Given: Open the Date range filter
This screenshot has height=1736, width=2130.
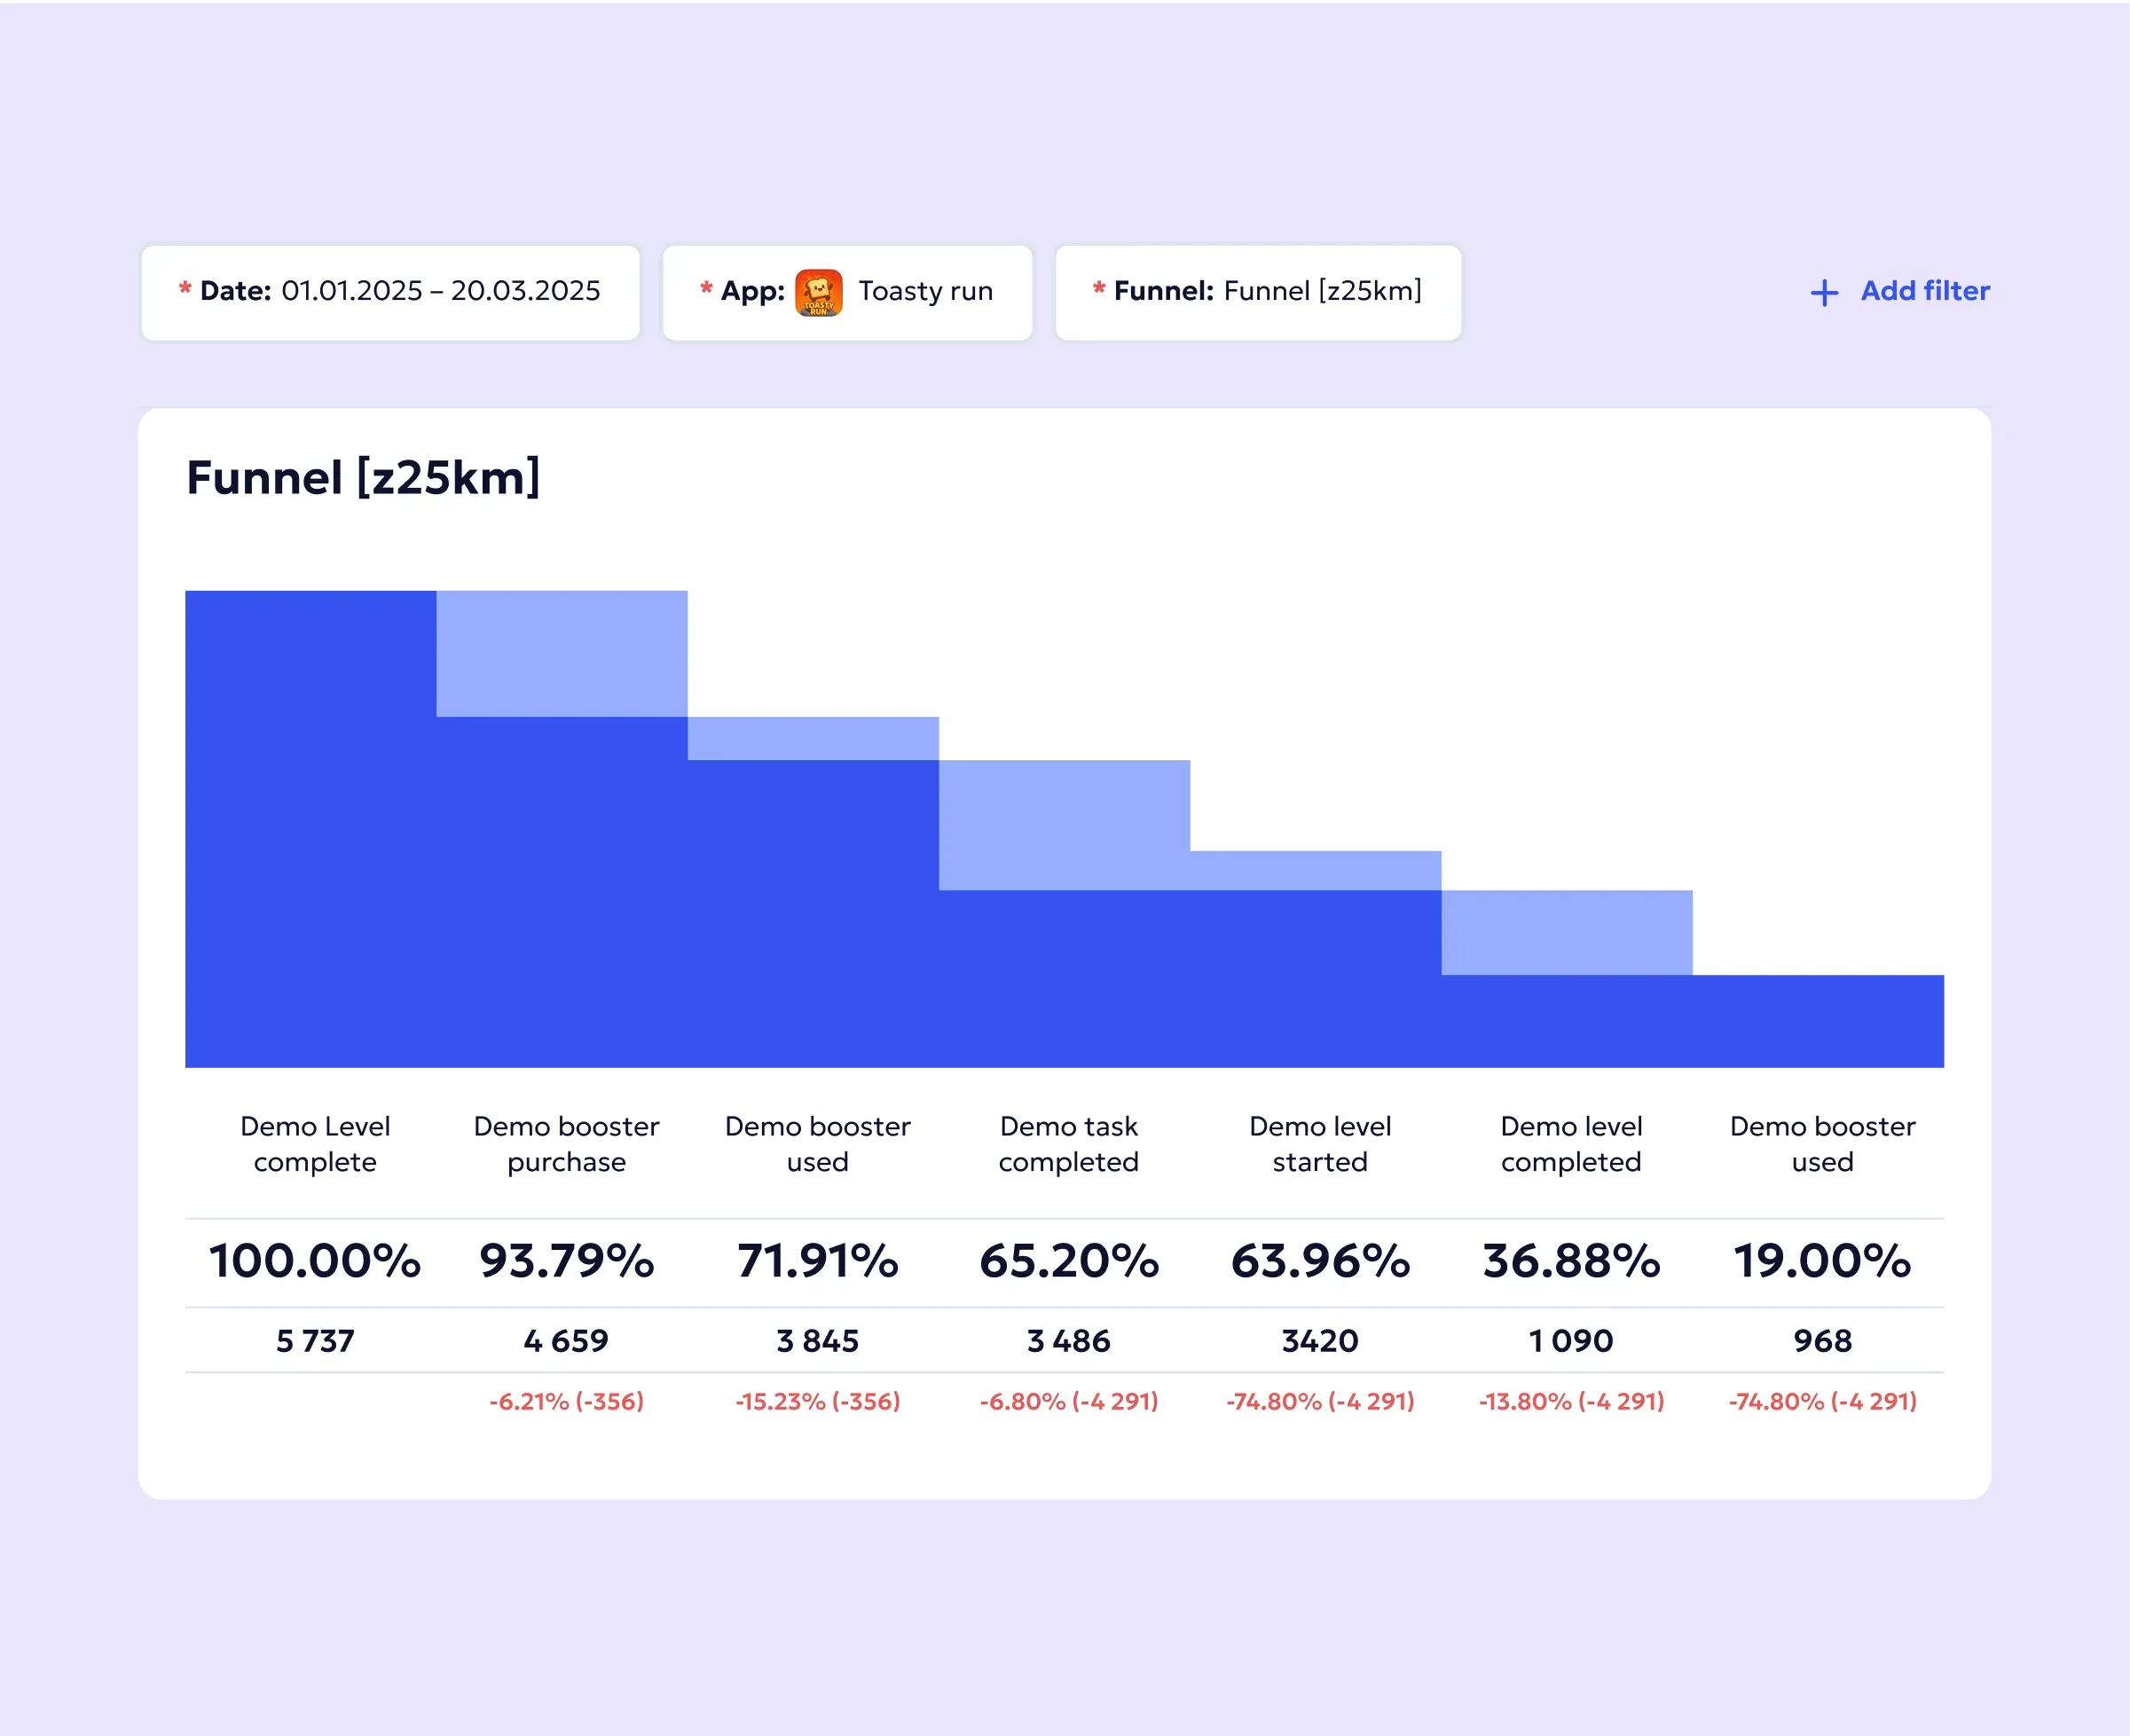Looking at the screenshot, I should pos(390,292).
